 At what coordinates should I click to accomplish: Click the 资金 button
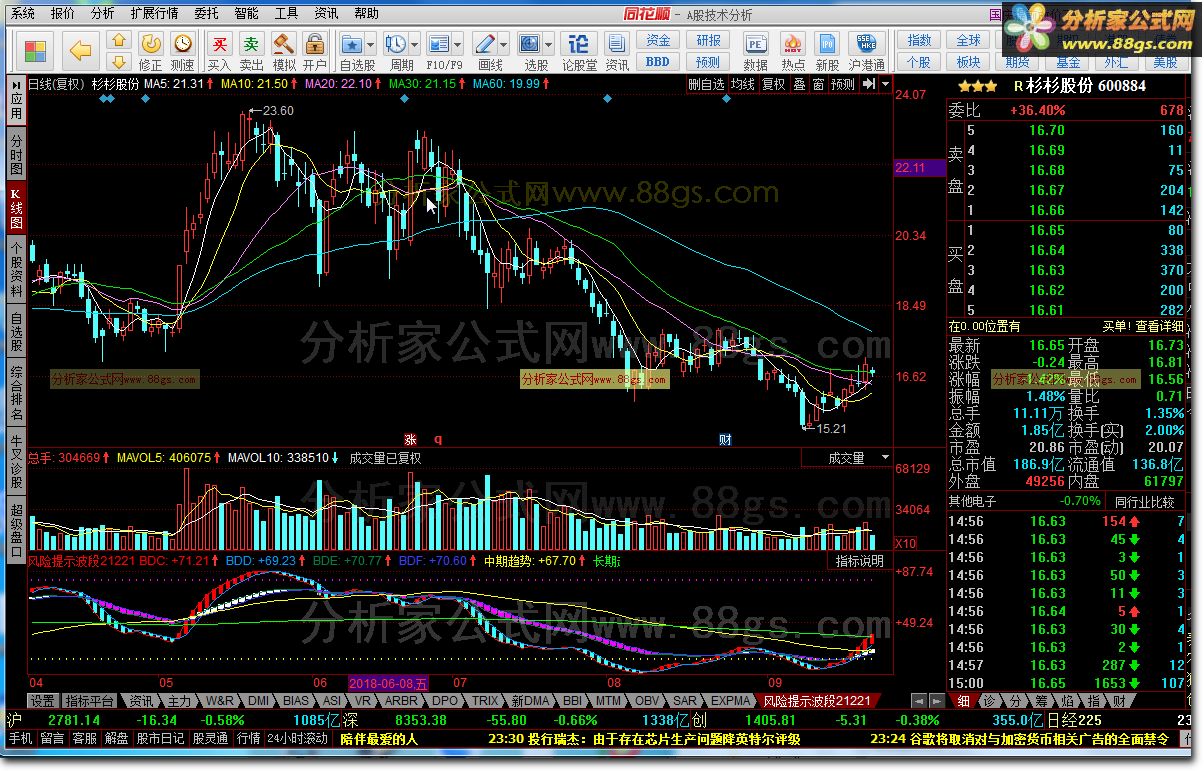(x=658, y=40)
